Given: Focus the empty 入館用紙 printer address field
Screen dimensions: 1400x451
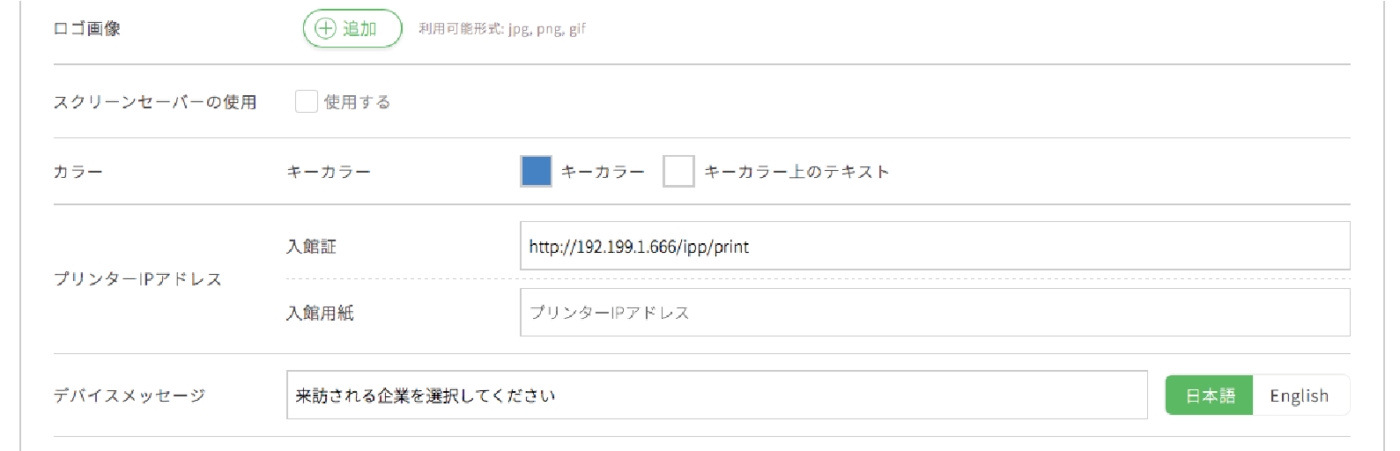Looking at the screenshot, I should coord(935,313).
